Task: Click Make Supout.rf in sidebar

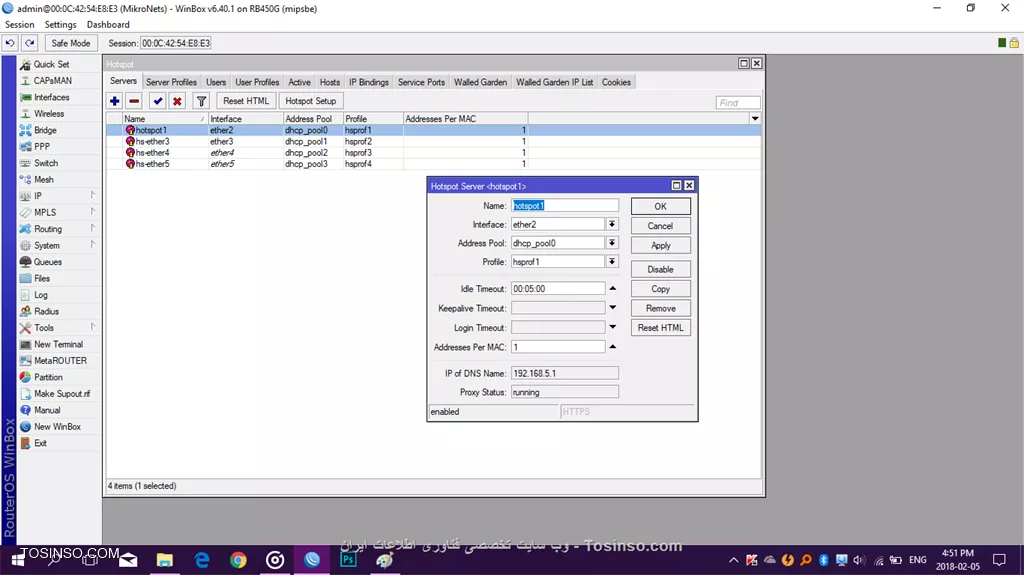Action: (62, 393)
